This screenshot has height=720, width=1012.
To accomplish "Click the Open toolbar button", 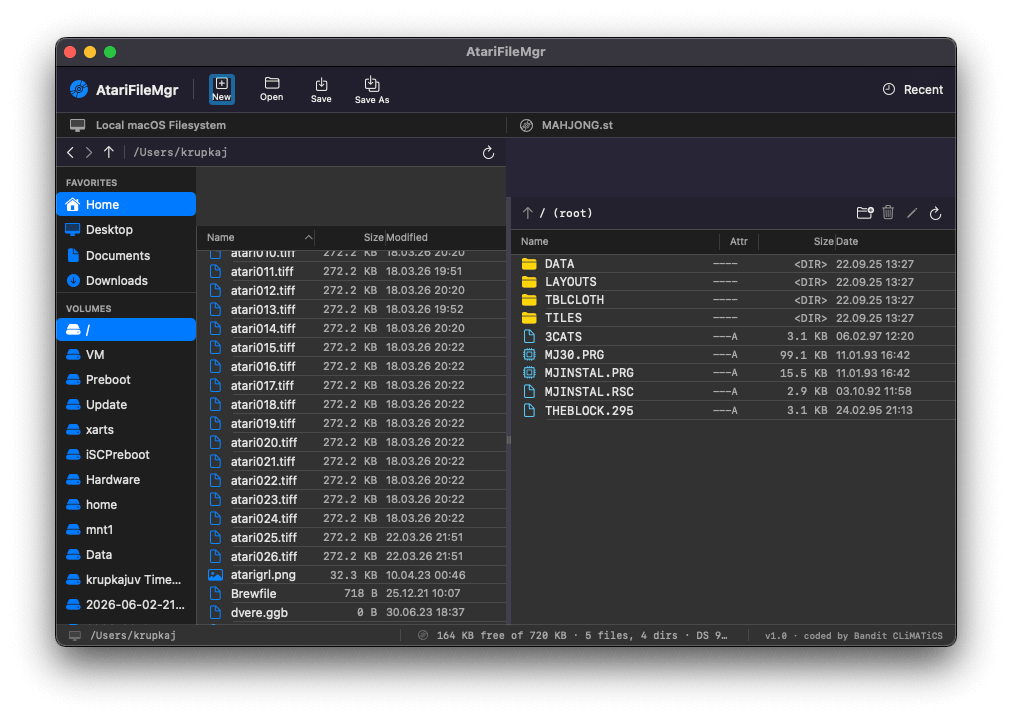I will 271,89.
